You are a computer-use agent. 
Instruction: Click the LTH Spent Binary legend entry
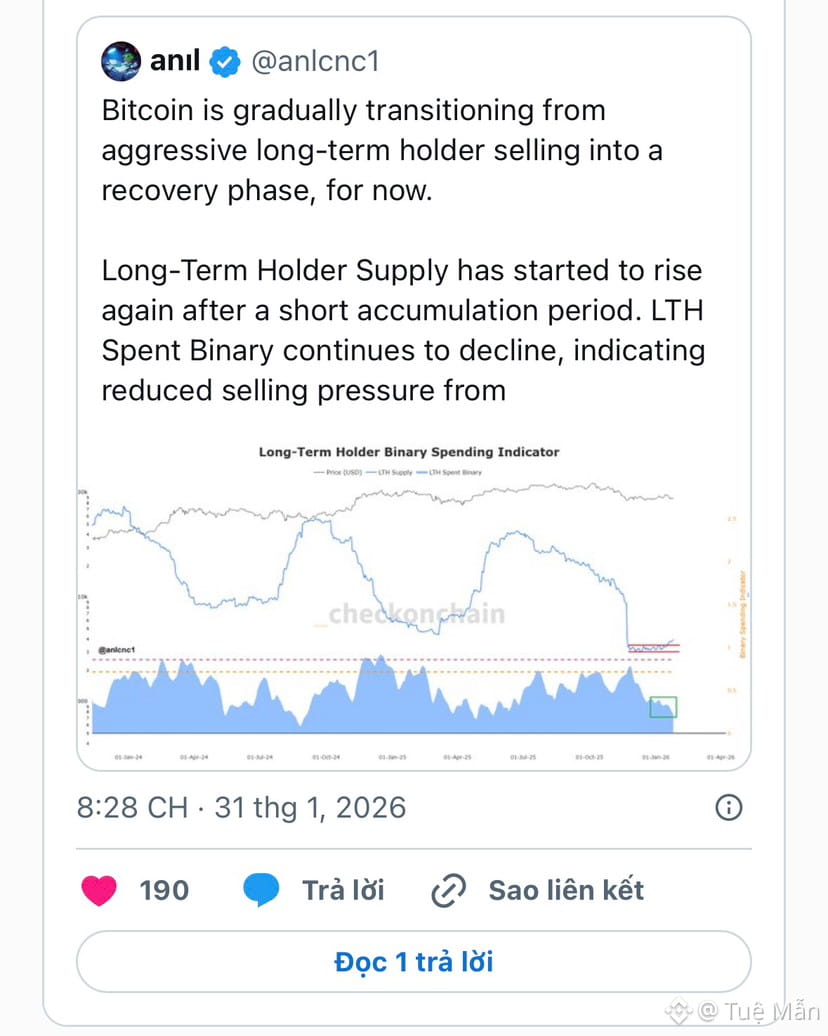[455, 471]
